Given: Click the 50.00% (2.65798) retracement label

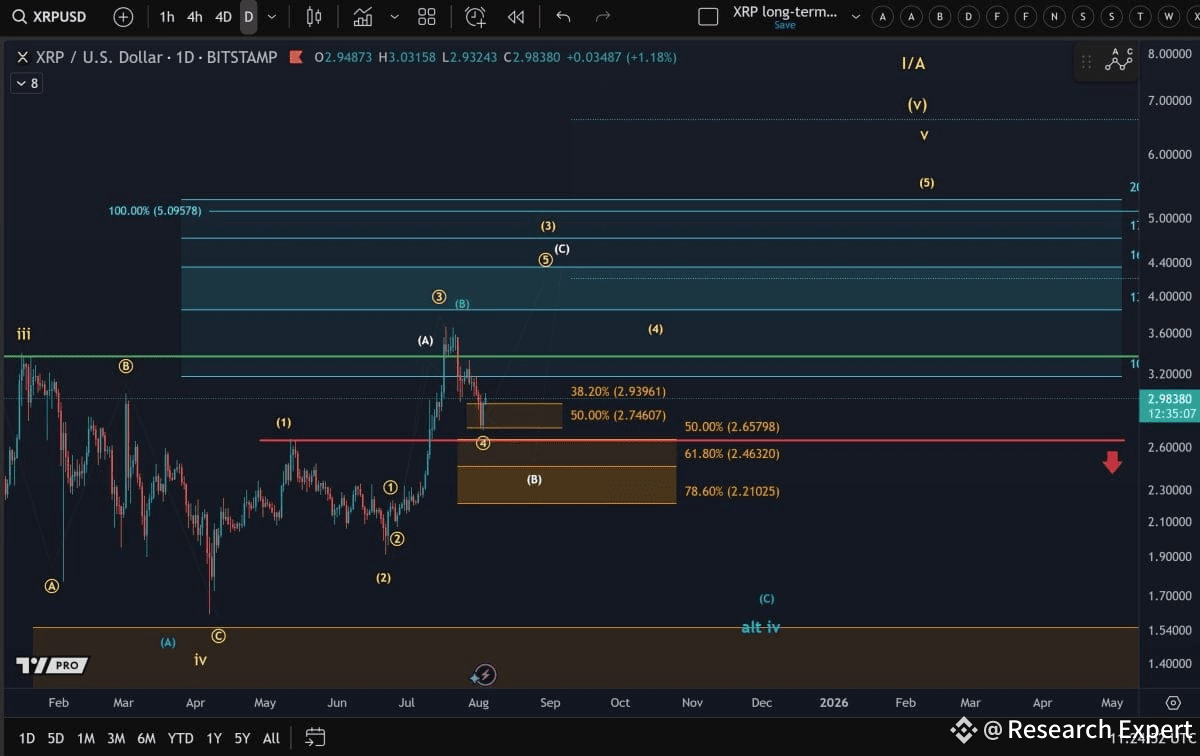Looking at the screenshot, I should click(x=732, y=427).
